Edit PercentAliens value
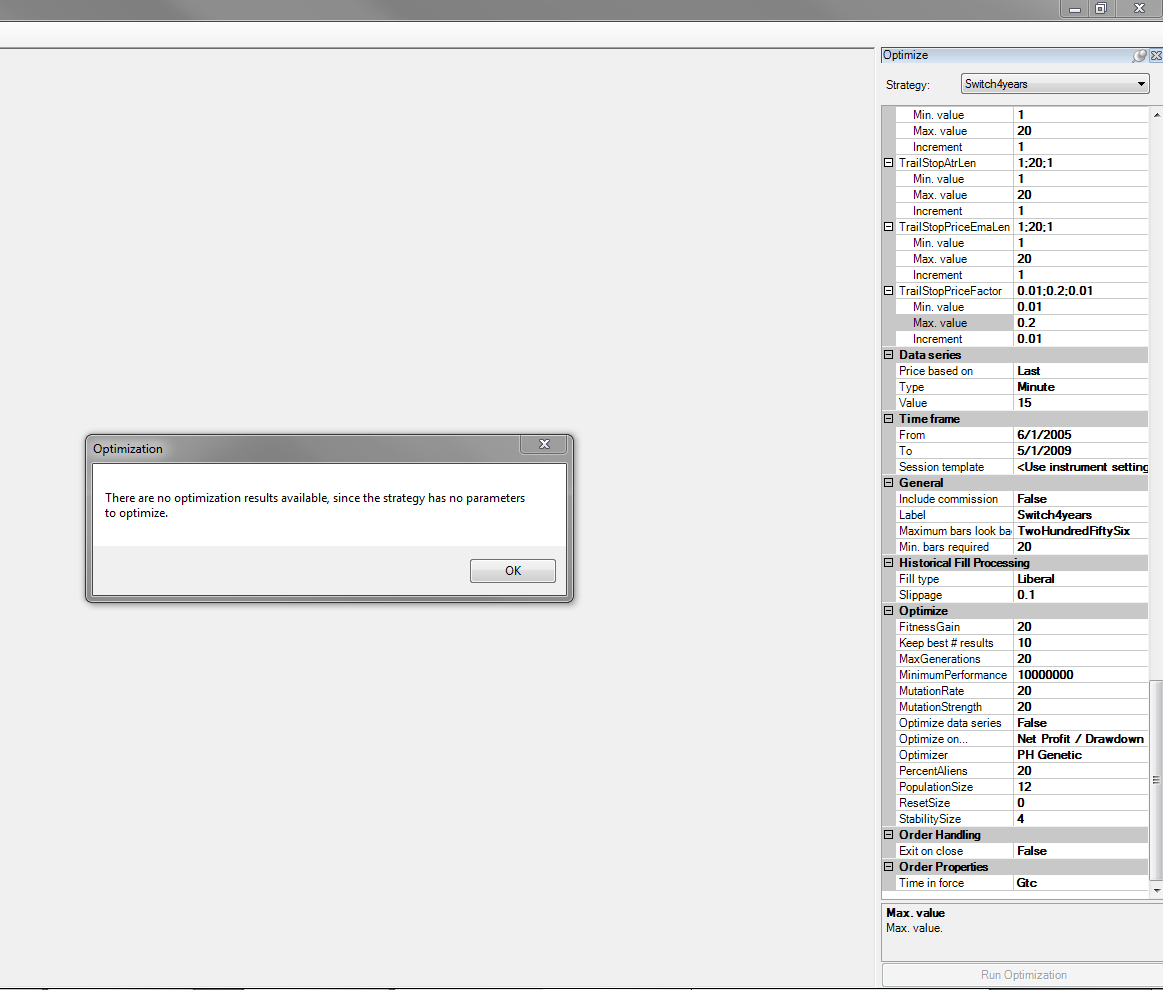1163x990 pixels. pyautogui.click(x=1081, y=770)
